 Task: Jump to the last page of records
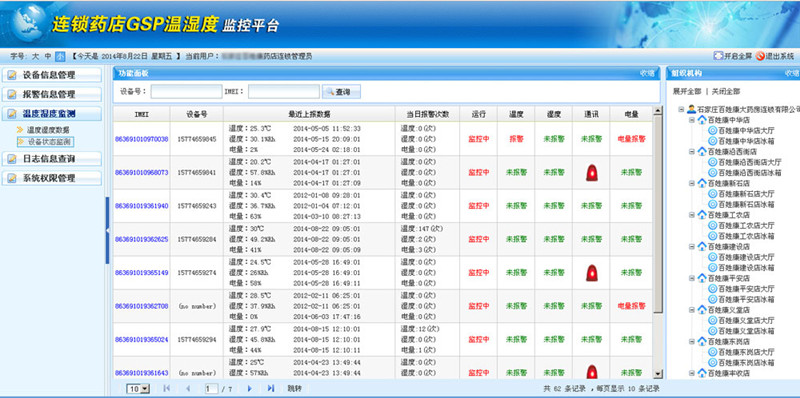(x=271, y=389)
